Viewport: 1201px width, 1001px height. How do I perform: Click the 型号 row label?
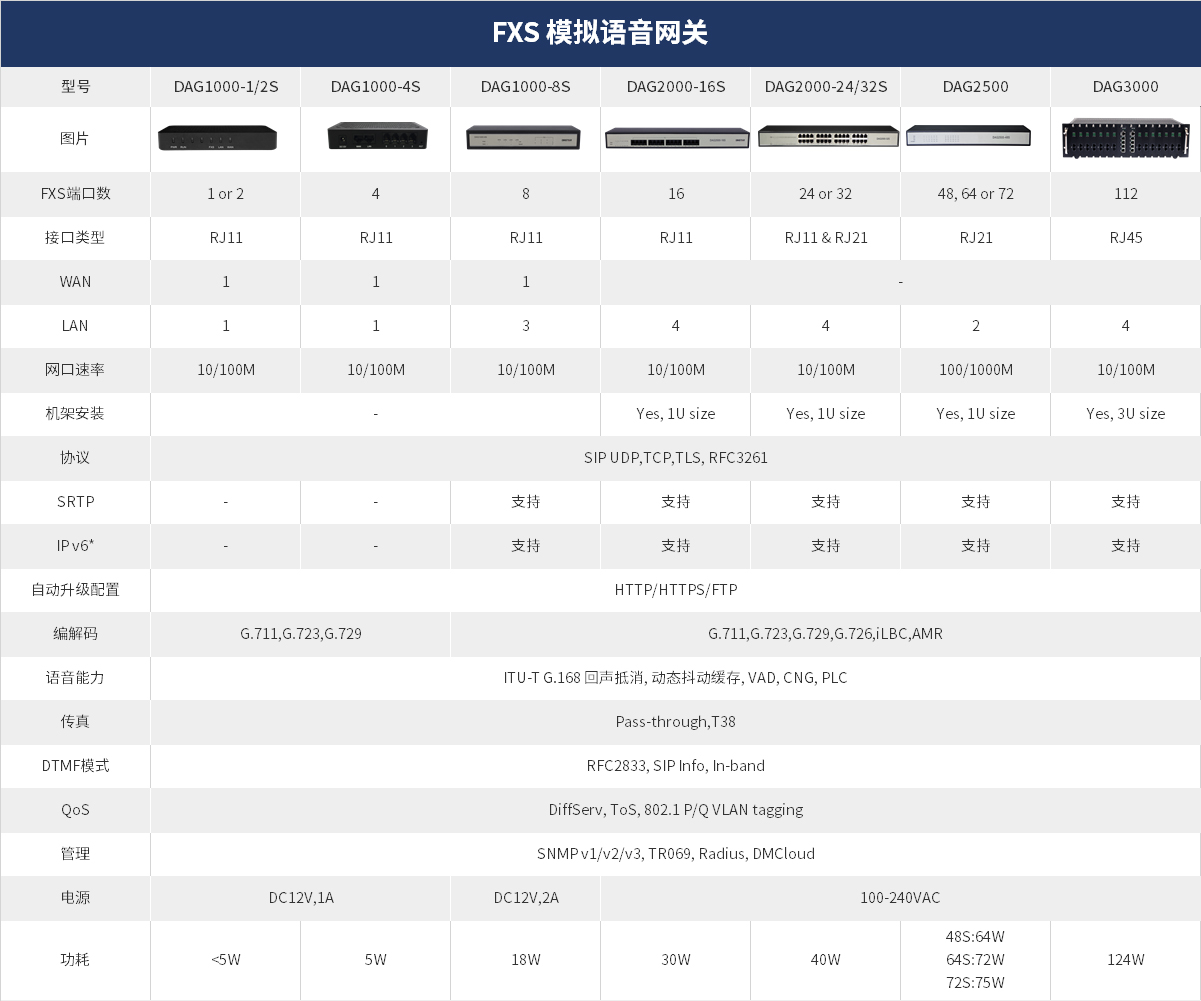tap(75, 87)
